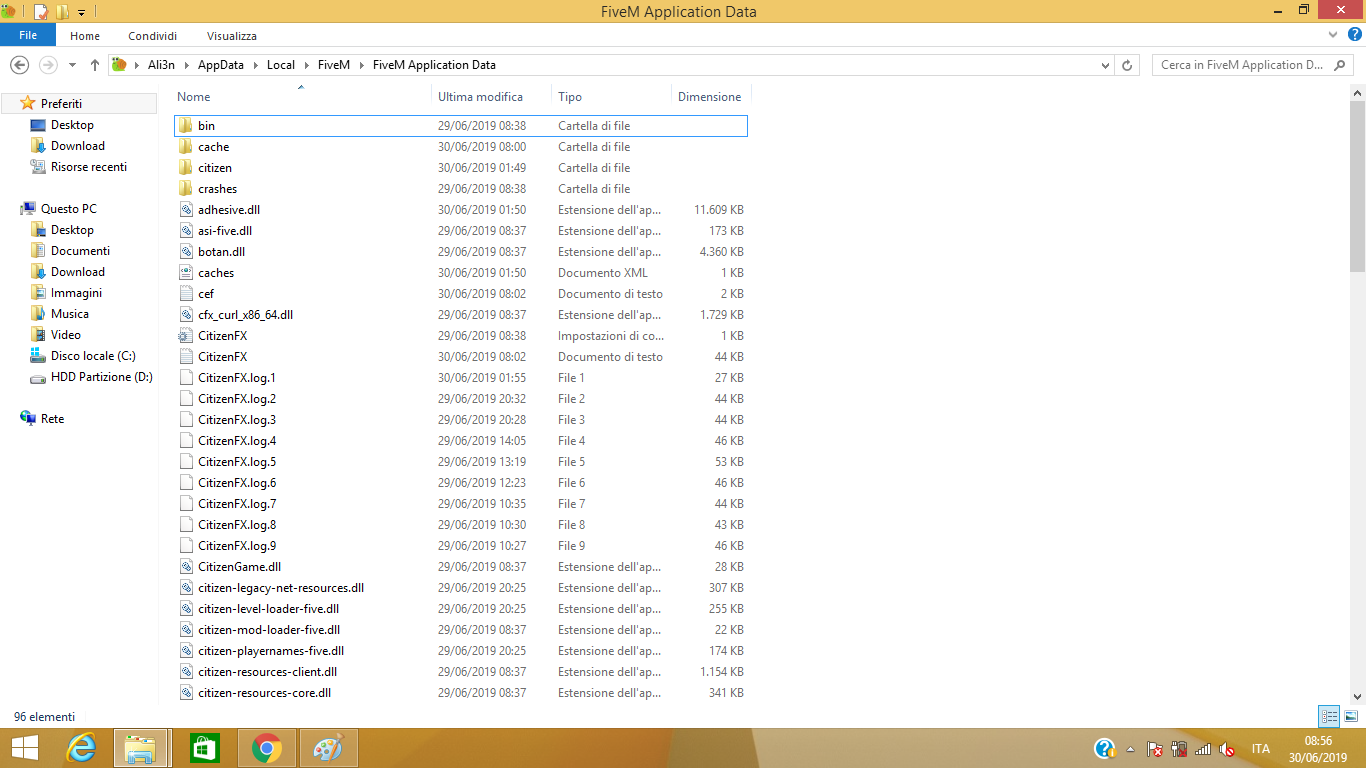This screenshot has height=768, width=1366.
Task: Open Video under Questo PC
Action: pos(66,335)
